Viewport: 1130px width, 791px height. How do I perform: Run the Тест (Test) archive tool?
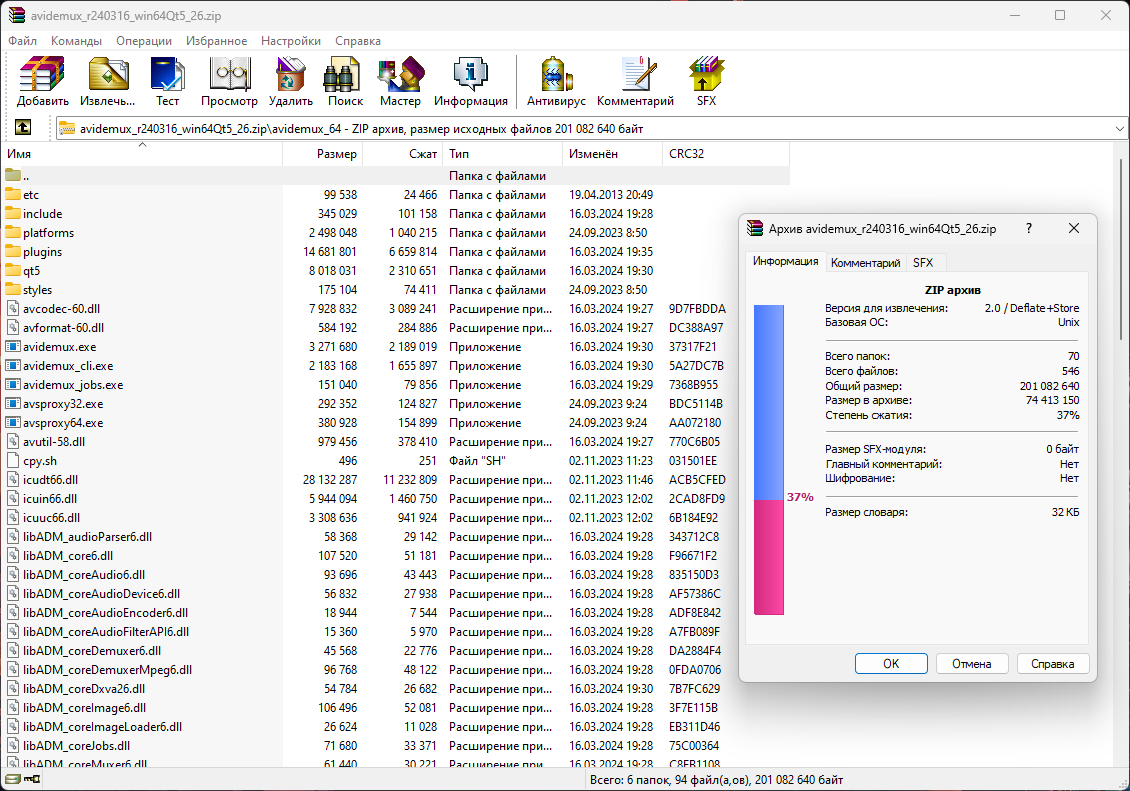[x=167, y=81]
